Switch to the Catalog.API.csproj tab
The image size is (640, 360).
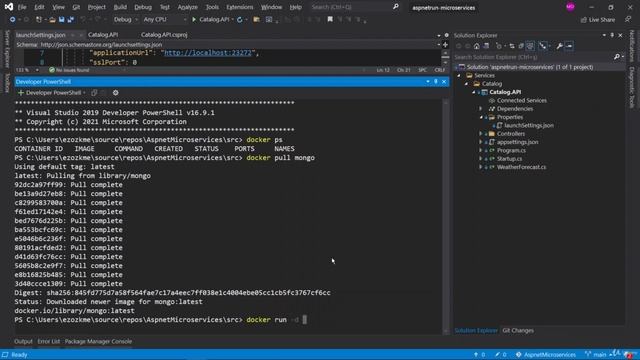click(x=164, y=35)
